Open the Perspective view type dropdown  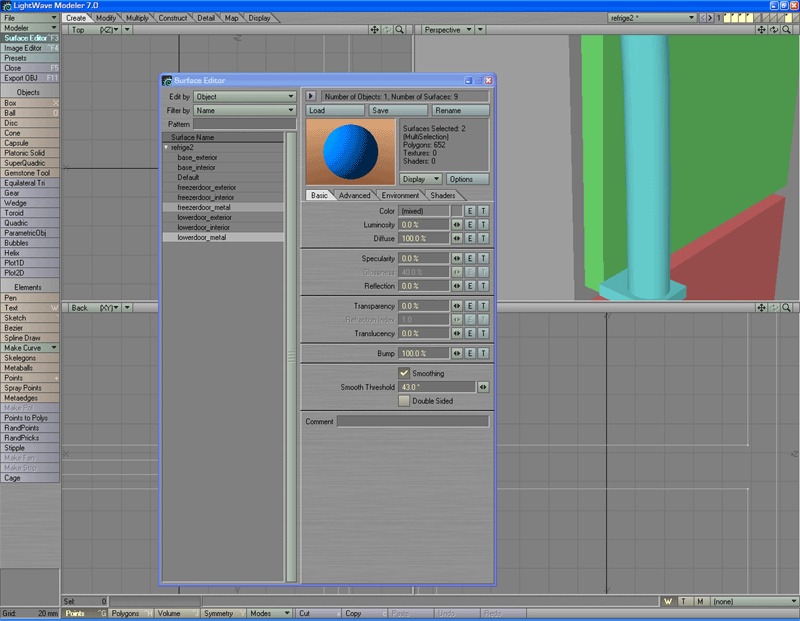(x=448, y=30)
